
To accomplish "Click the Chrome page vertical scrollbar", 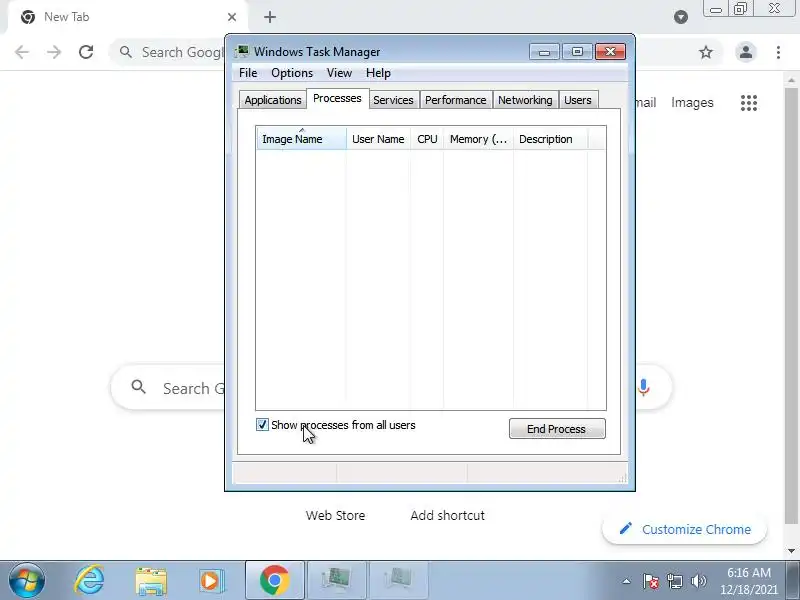I will [x=791, y=306].
